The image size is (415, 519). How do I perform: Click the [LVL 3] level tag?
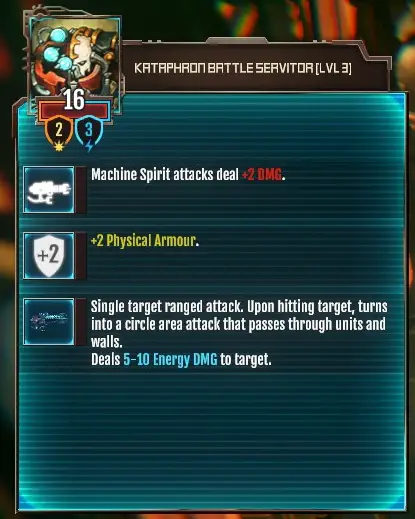tap(333, 68)
